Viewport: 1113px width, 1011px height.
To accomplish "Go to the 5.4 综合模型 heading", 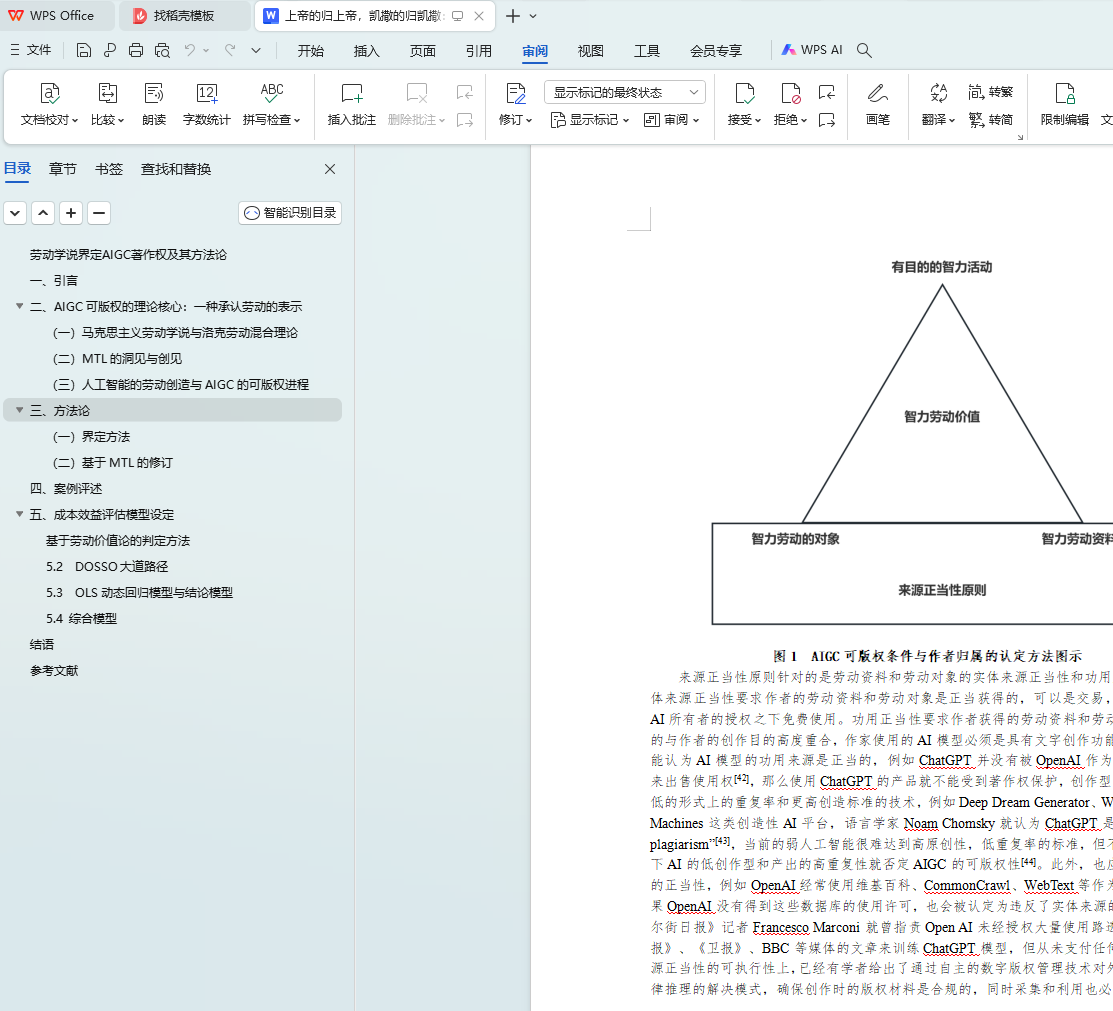I will 82,618.
